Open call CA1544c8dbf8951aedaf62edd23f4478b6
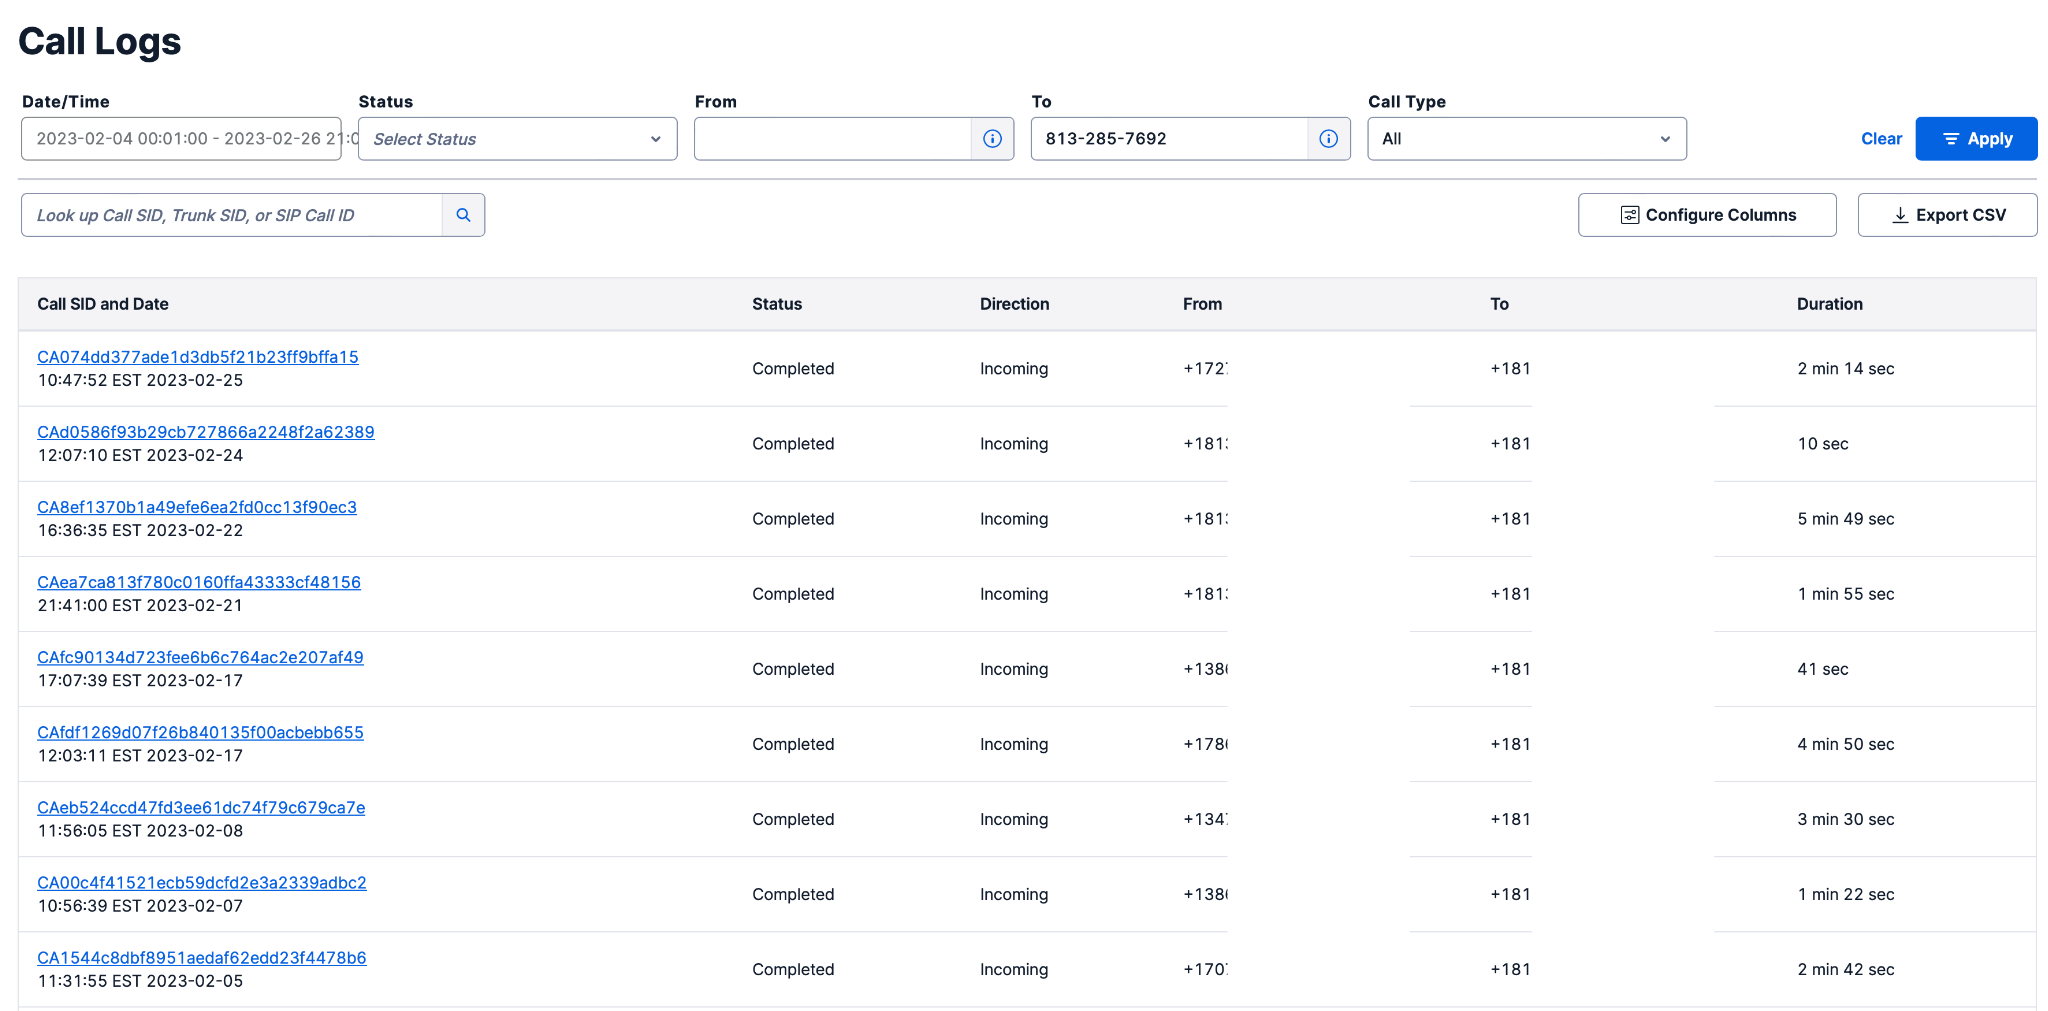The height and width of the screenshot is (1011, 2048). coord(202,957)
